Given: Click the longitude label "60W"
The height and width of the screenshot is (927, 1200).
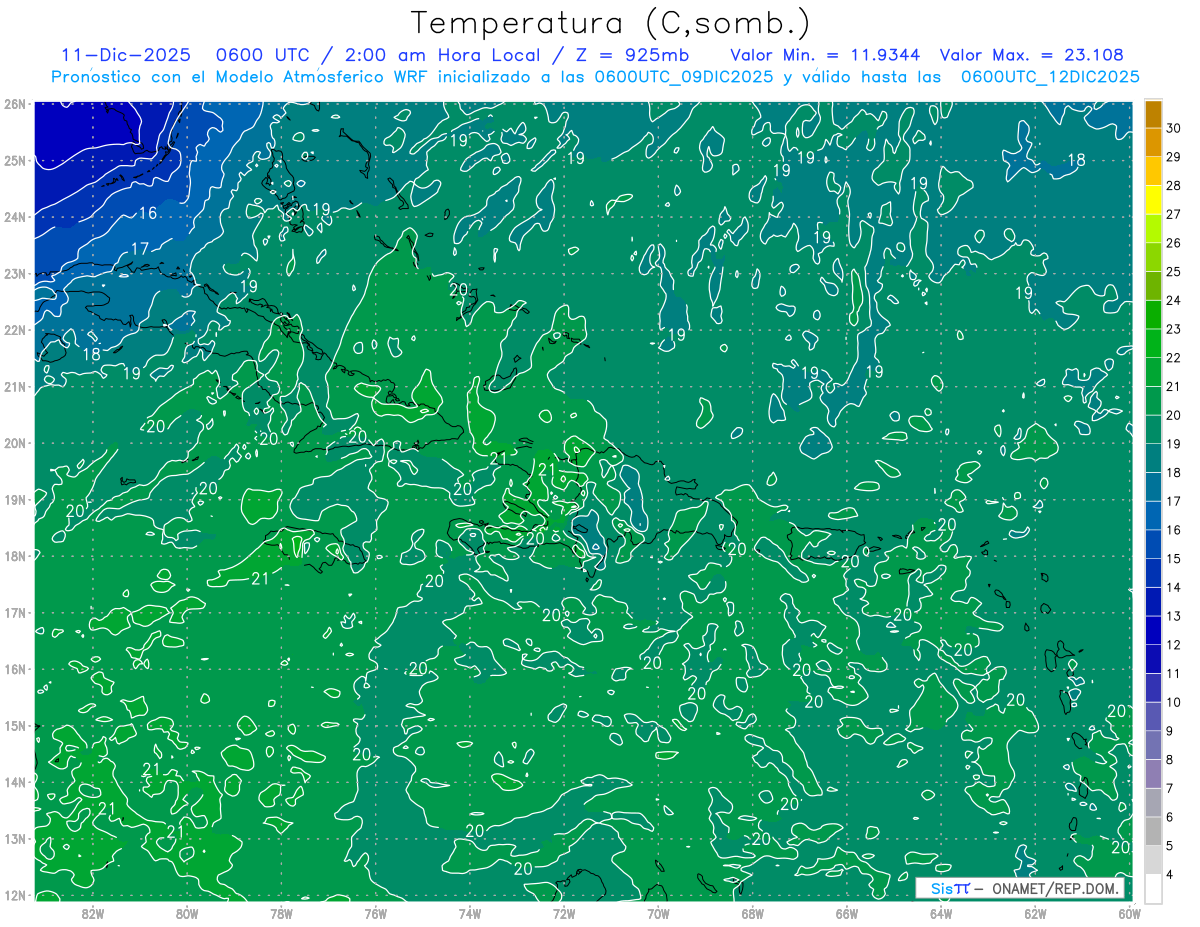Looking at the screenshot, I should tap(1130, 913).
